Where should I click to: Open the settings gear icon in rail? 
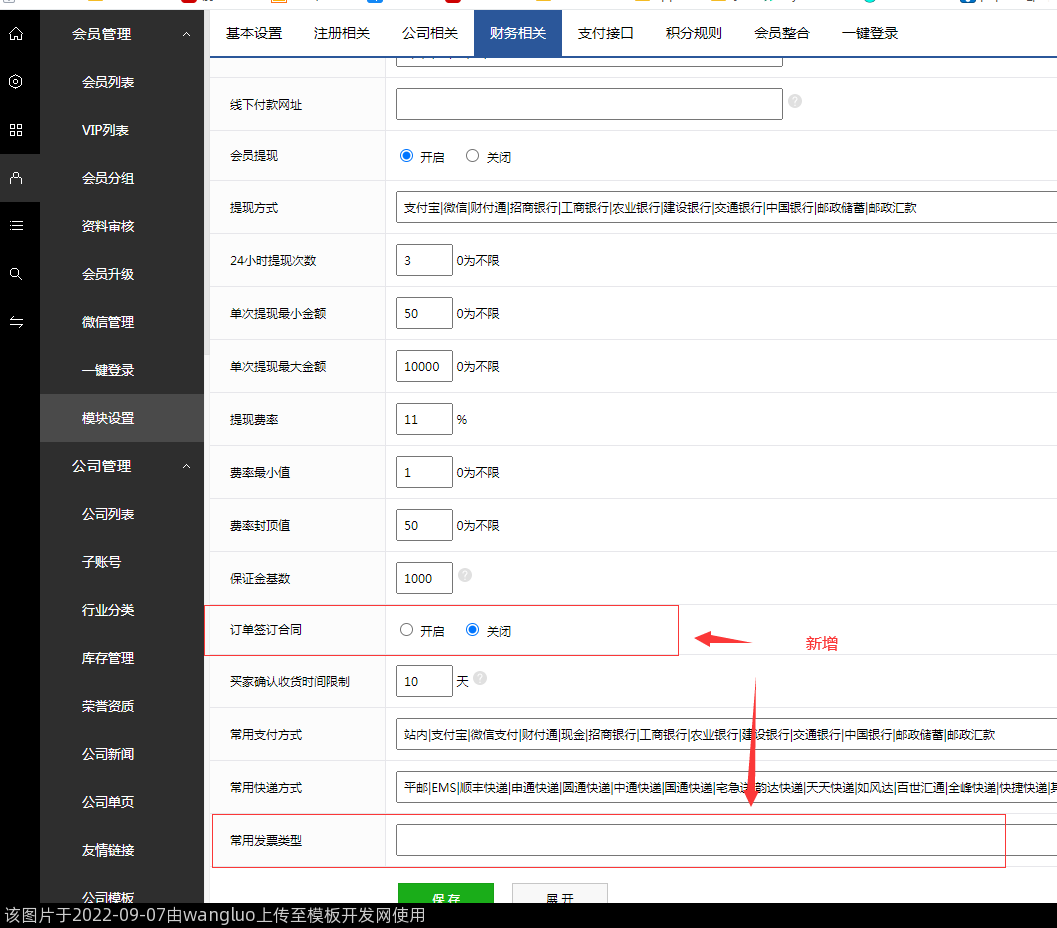pos(16,82)
